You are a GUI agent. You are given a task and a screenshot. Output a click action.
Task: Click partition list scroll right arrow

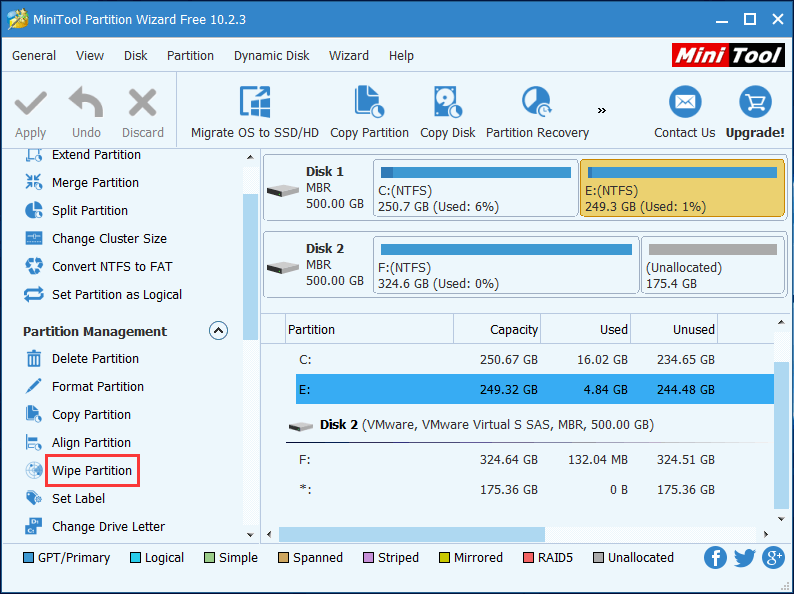tap(766, 534)
